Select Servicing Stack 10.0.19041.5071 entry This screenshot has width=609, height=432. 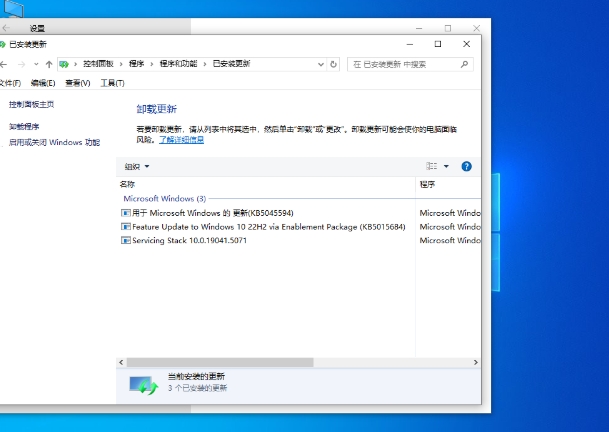[x=188, y=240]
